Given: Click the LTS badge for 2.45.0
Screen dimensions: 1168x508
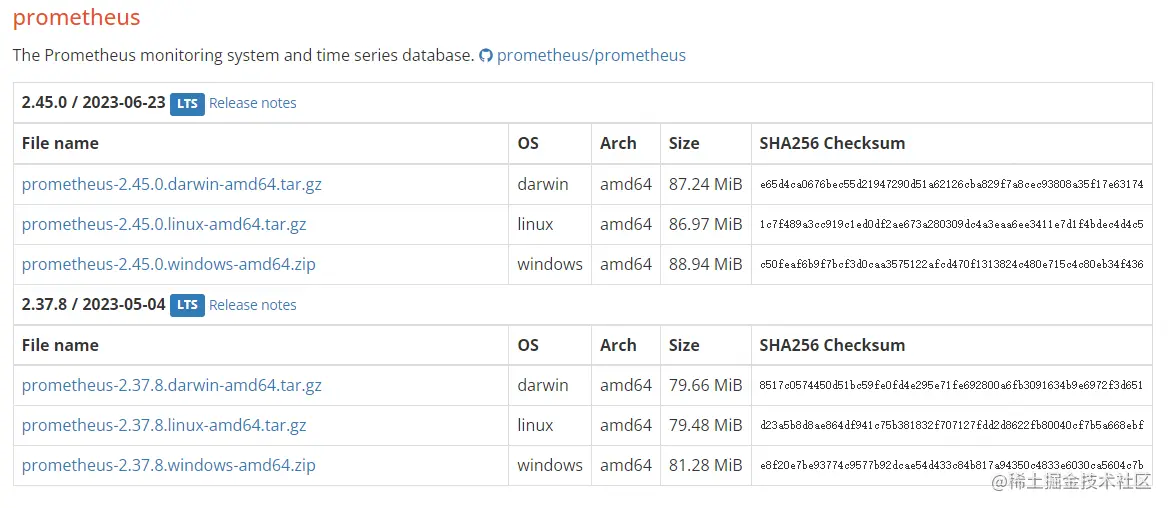Looking at the screenshot, I should (x=187, y=103).
